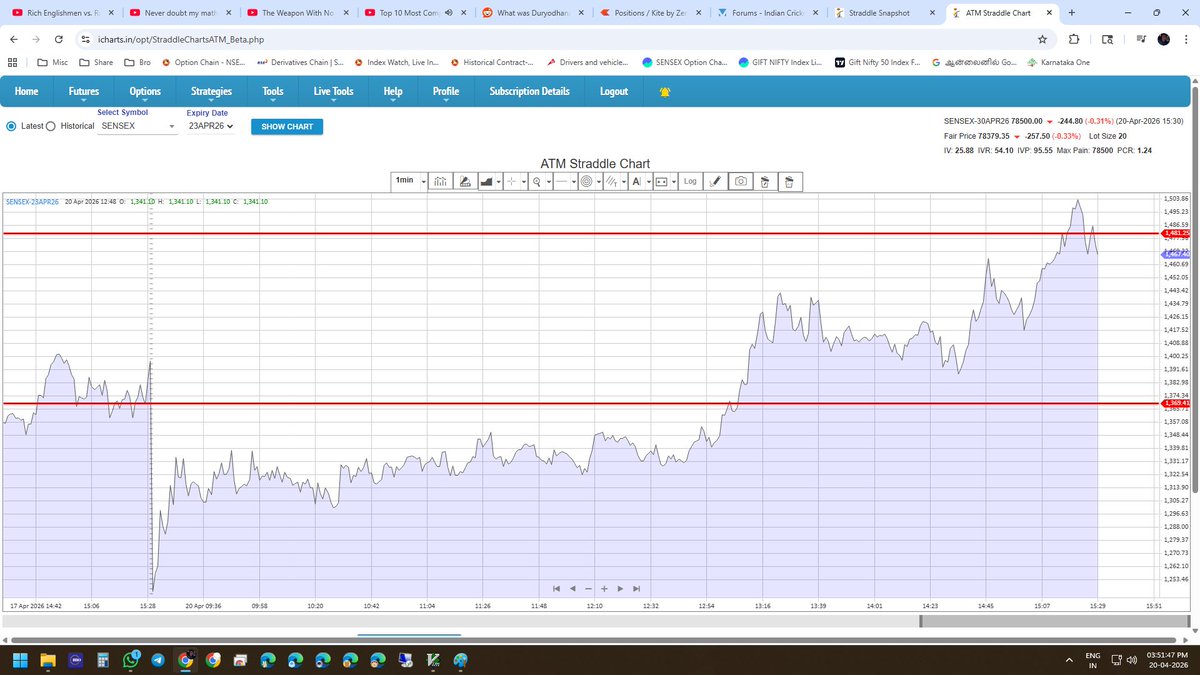1200x675 pixels.
Task: Select the horizontal line drawing tool
Action: tap(561, 181)
